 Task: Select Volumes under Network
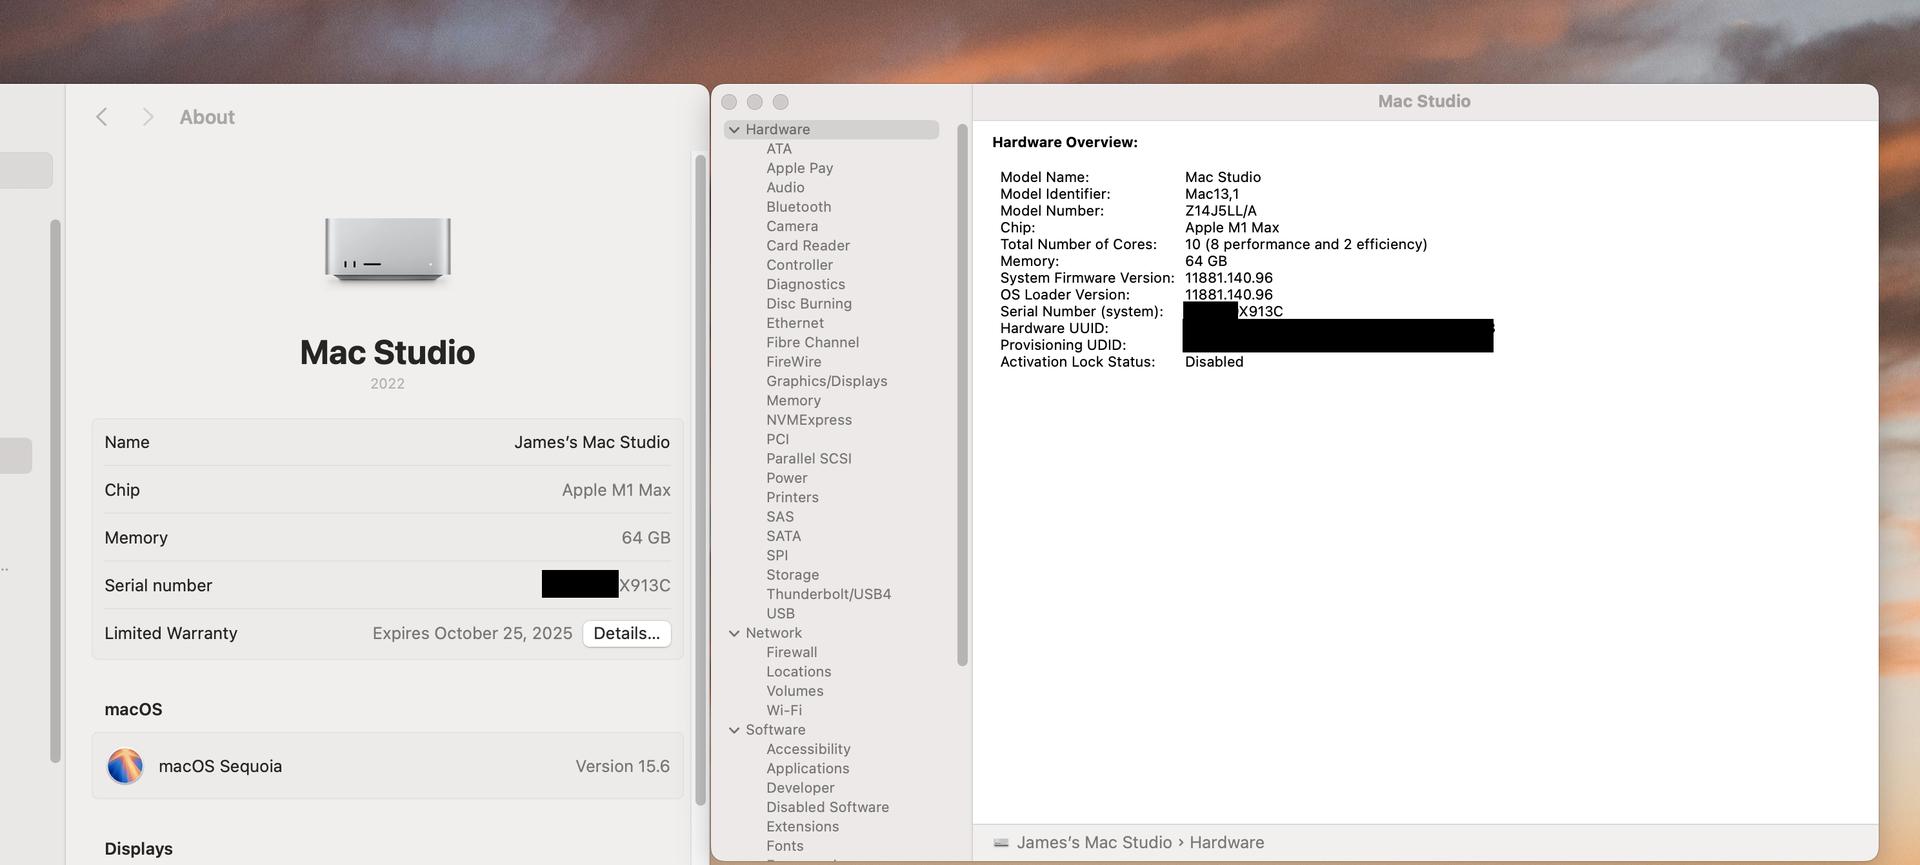(x=795, y=691)
